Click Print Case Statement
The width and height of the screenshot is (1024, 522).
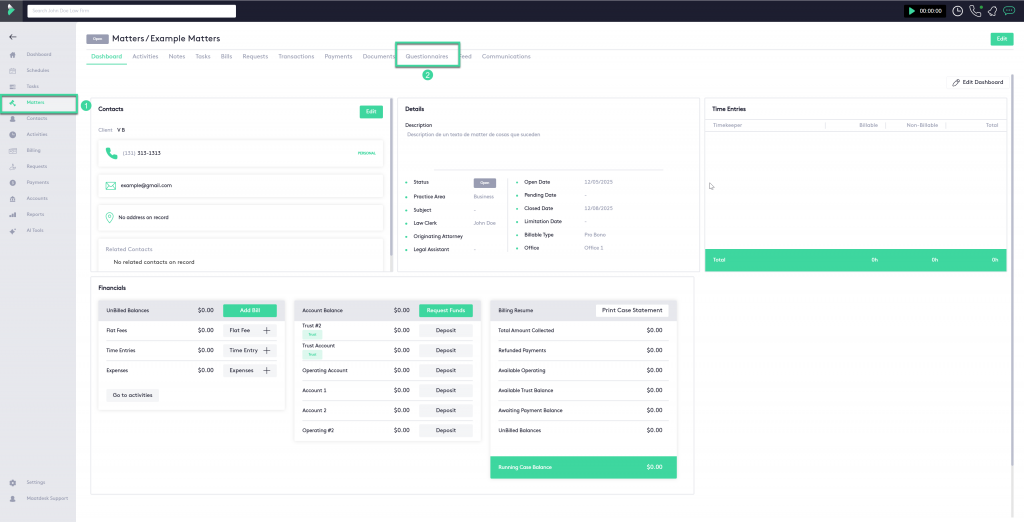click(x=631, y=310)
